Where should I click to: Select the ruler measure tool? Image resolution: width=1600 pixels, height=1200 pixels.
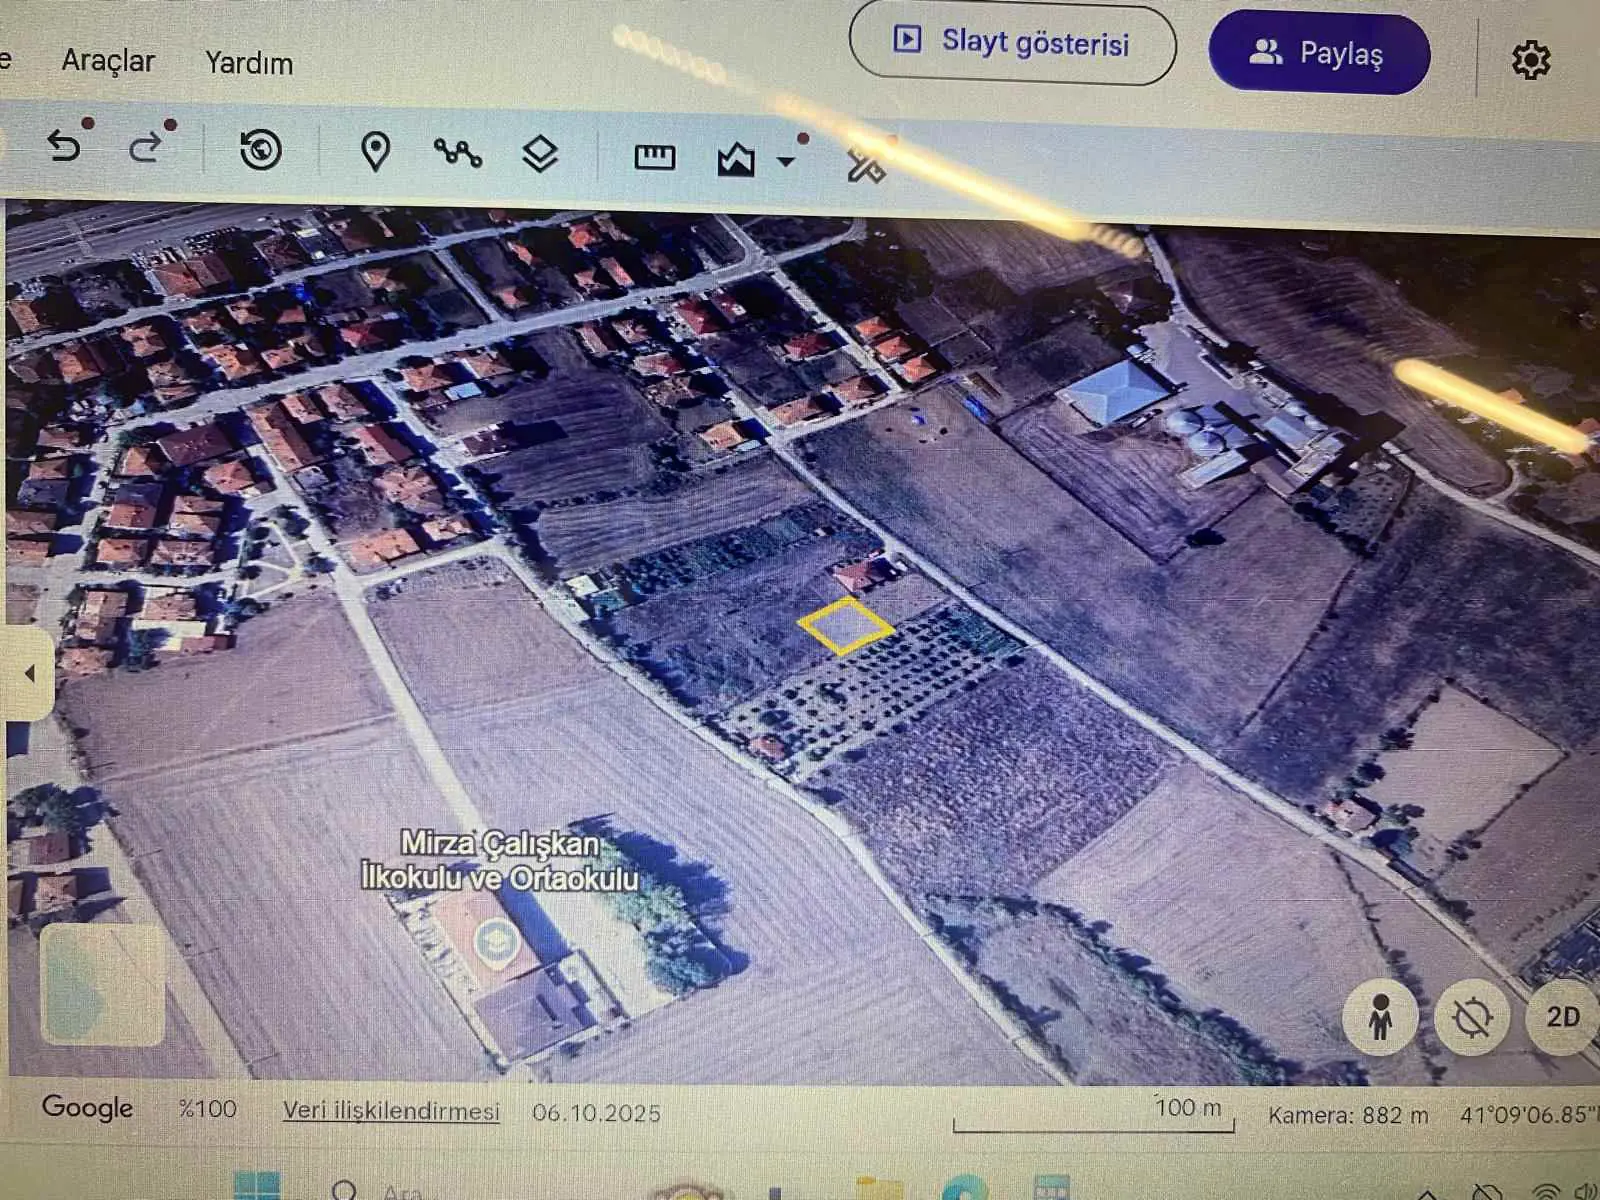(x=655, y=157)
